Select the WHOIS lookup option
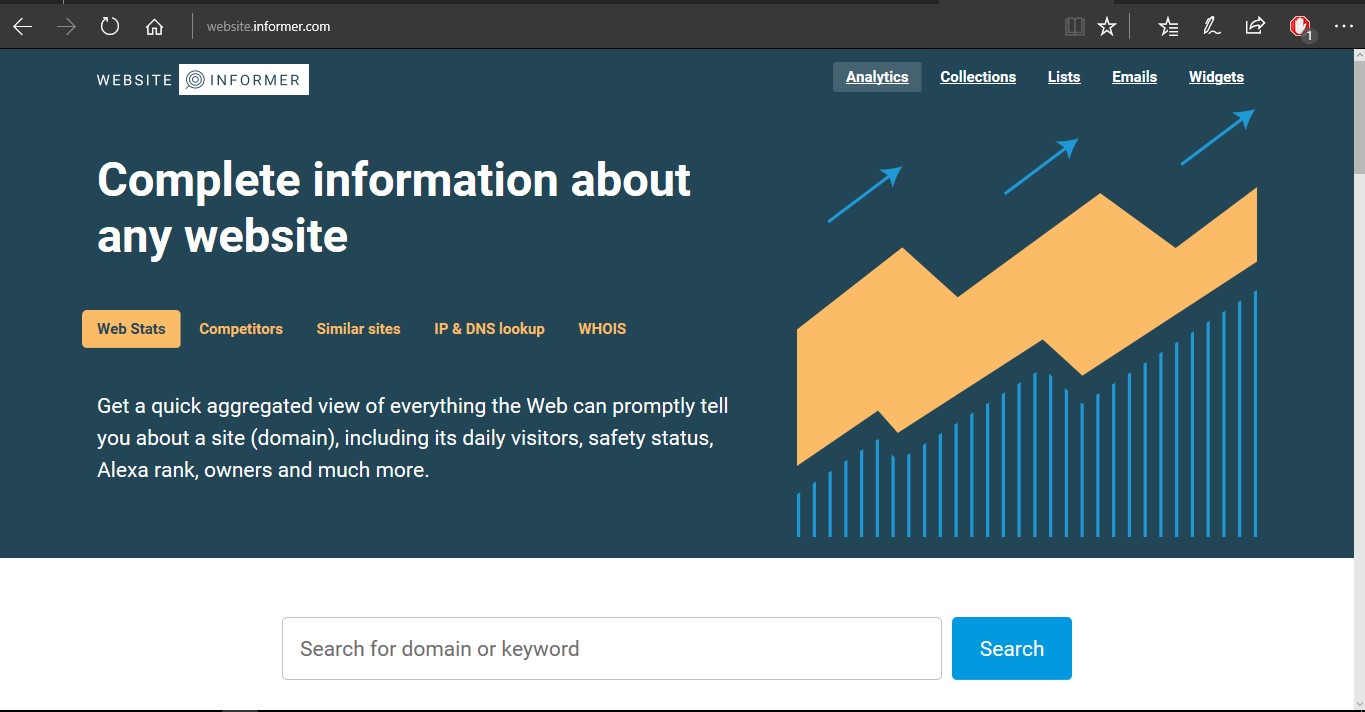This screenshot has height=712, width=1365. pos(602,328)
